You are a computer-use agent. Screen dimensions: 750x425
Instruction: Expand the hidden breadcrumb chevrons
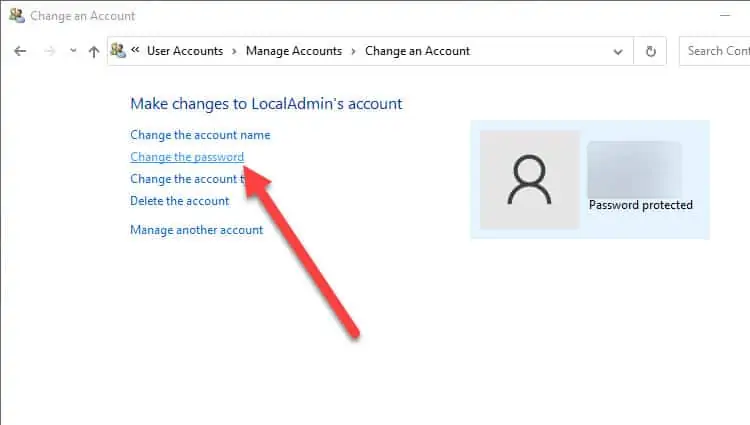[135, 49]
